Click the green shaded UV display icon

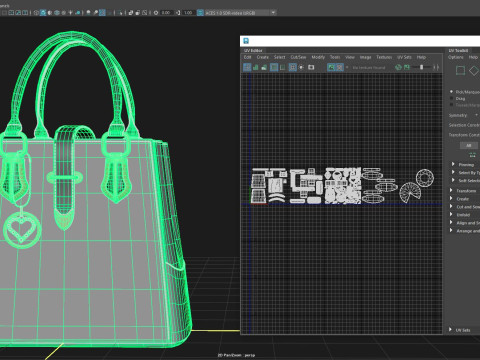pos(256,67)
